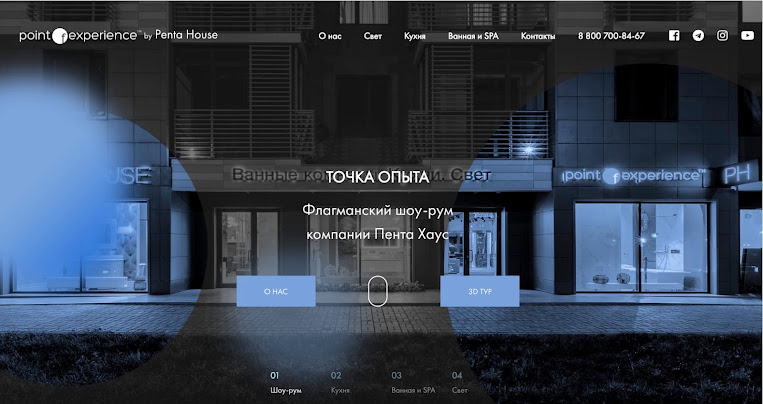Select slide 03 Ванная и SPA
Viewport: 763px width, 404px height.
[x=413, y=383]
